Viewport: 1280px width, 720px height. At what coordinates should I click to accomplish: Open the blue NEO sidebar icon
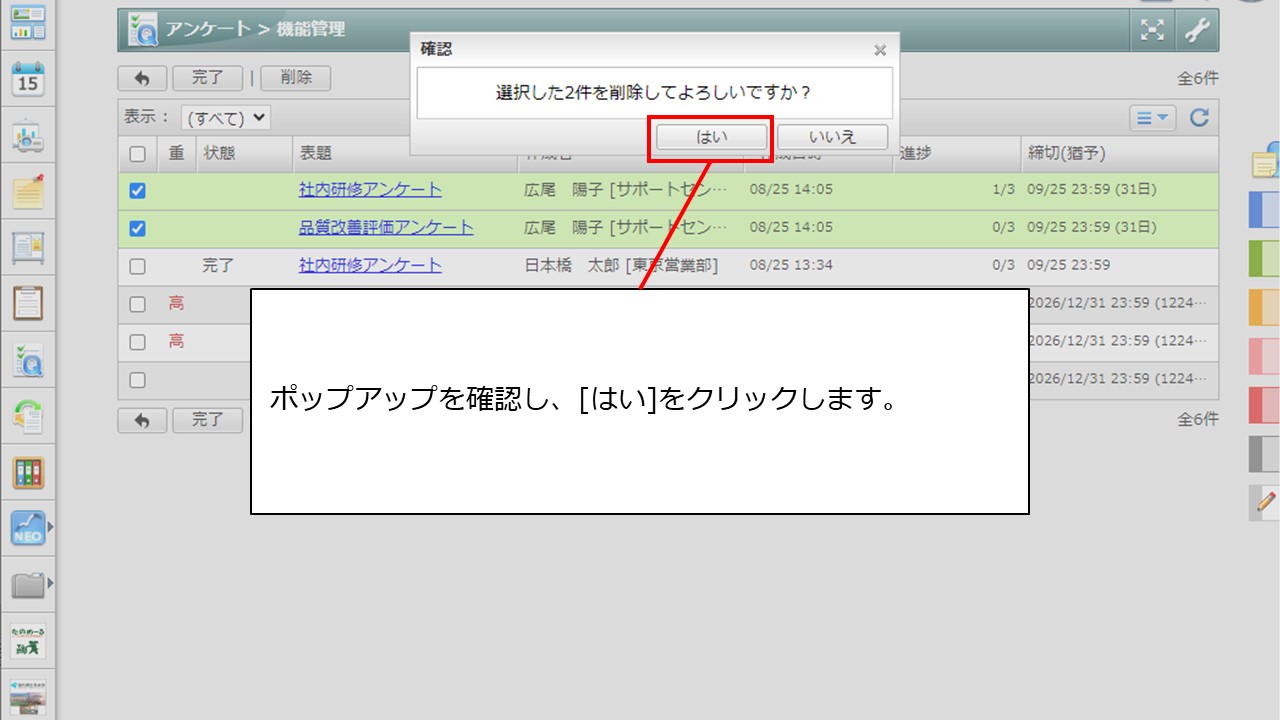(28, 528)
